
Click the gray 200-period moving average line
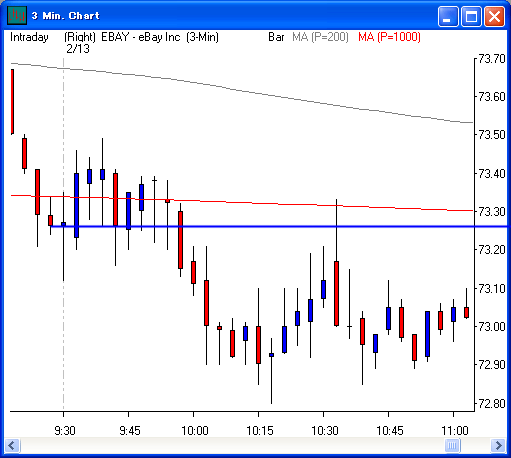[242, 91]
